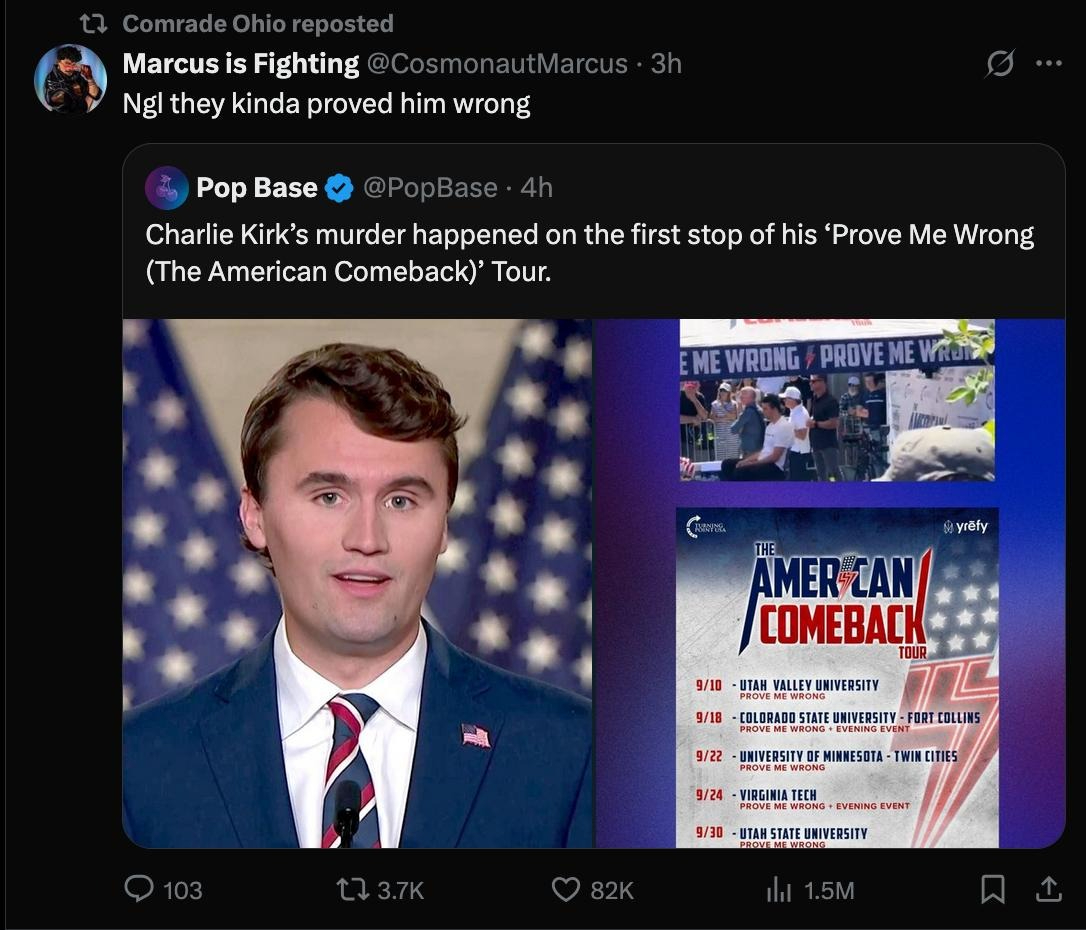Click the Grok icon beside the tweet

(999, 65)
